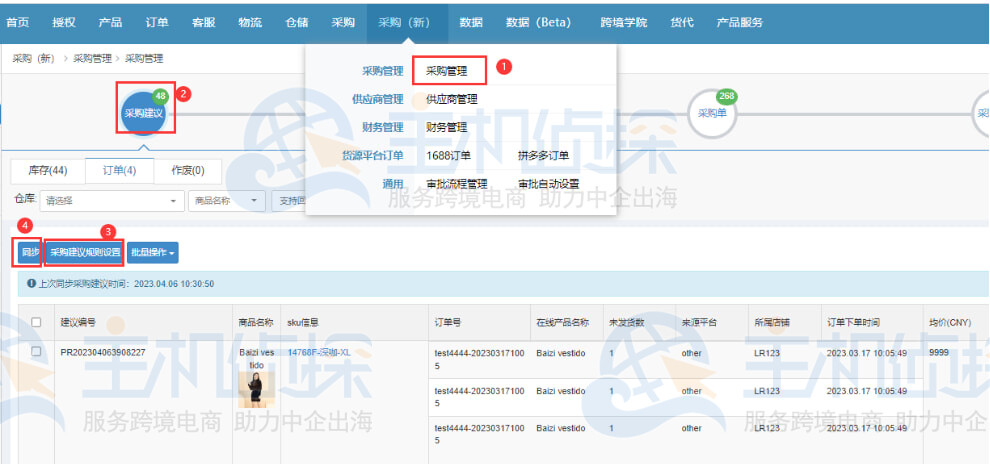Open 供应商管理 from the menu
This screenshot has width=990, height=464.
451,99
